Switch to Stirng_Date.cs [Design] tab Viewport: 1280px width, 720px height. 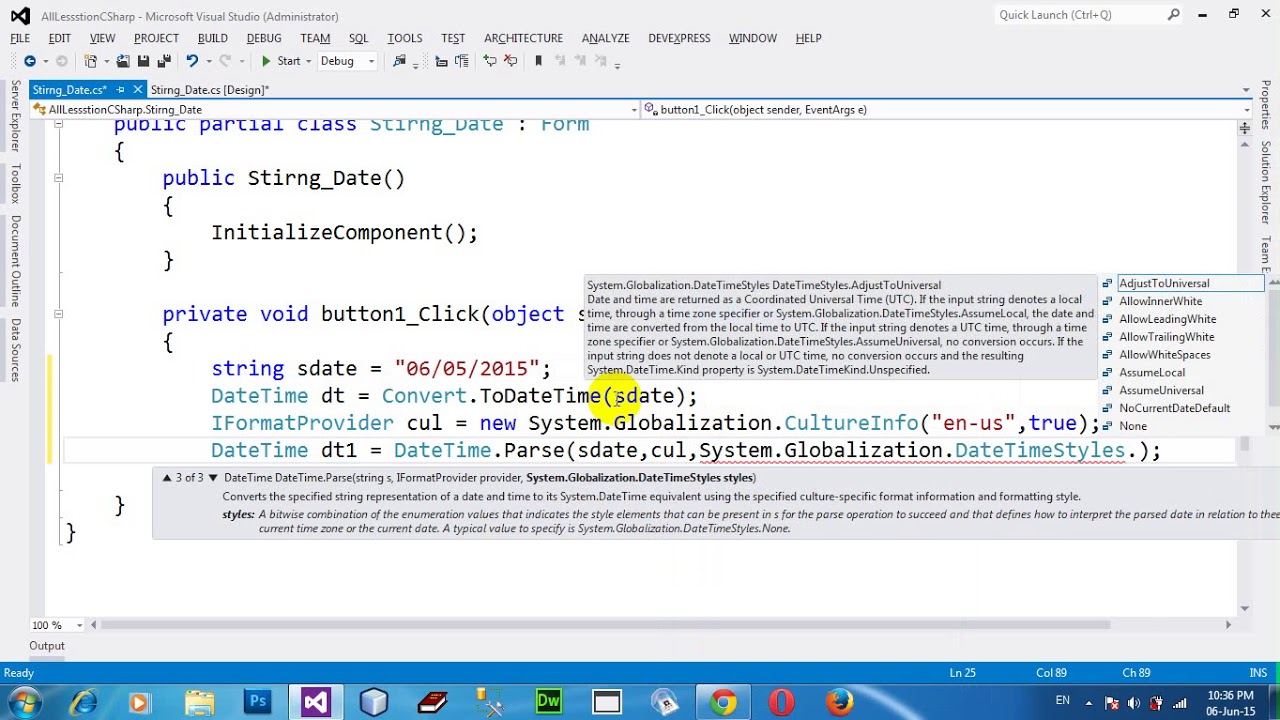pos(209,90)
